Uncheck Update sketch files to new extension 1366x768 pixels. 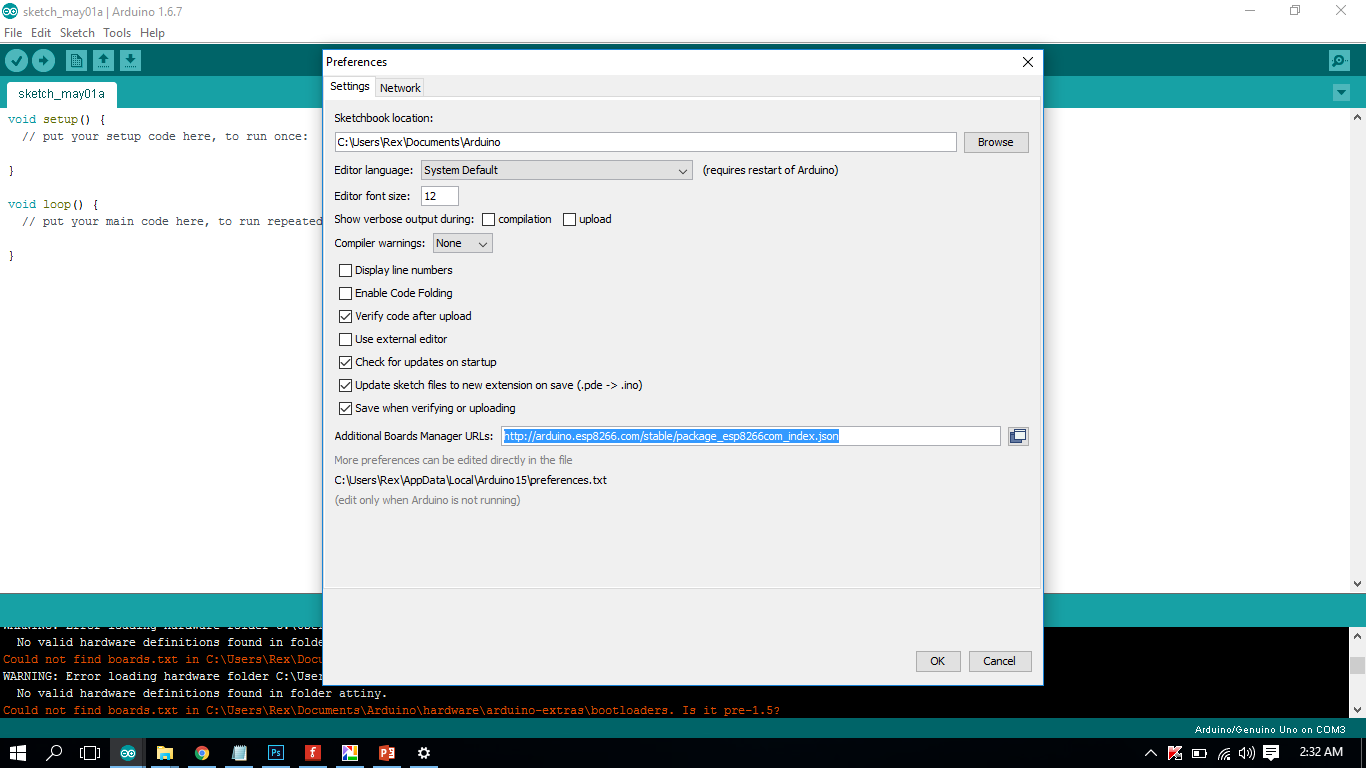[x=346, y=385]
